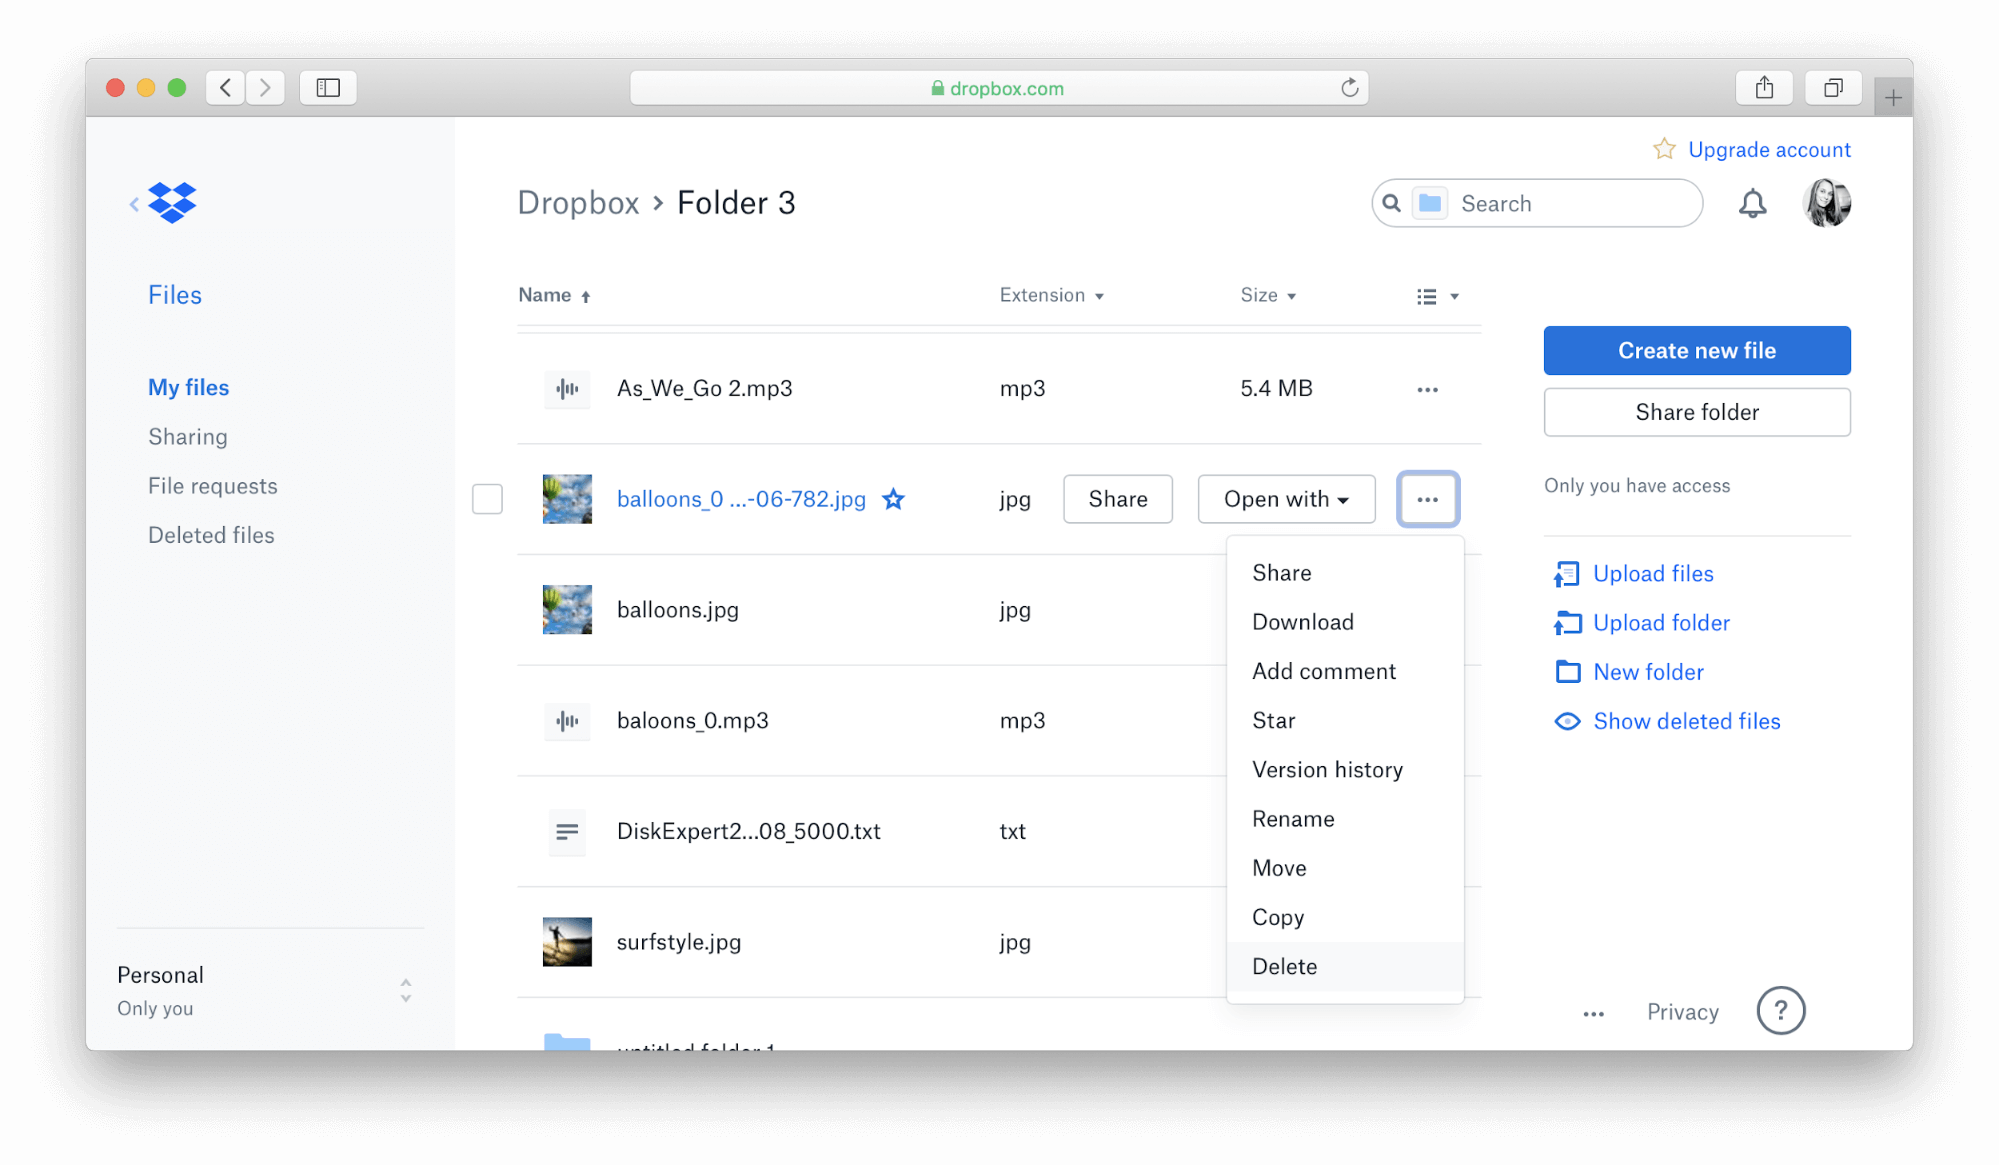The image size is (1999, 1165).
Task: Select Version history from the context menu
Action: click(1328, 768)
